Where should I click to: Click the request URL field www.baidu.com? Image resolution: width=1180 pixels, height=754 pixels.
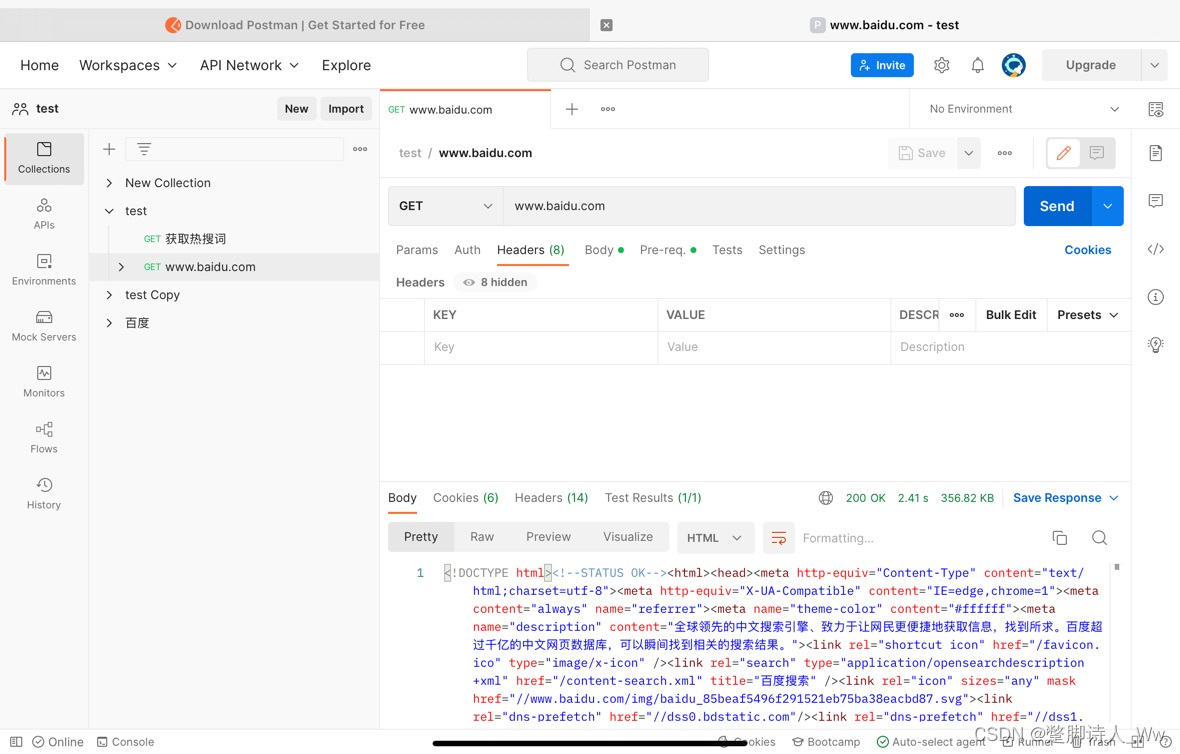click(x=759, y=206)
